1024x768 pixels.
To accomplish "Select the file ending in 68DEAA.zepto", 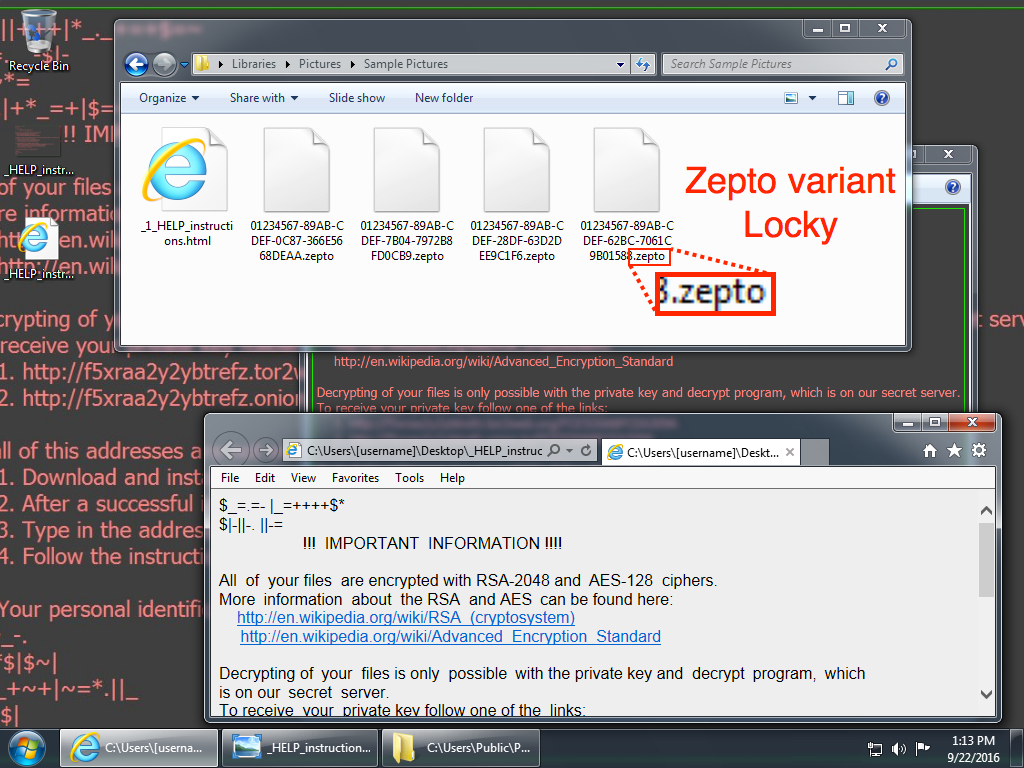I will [x=296, y=195].
